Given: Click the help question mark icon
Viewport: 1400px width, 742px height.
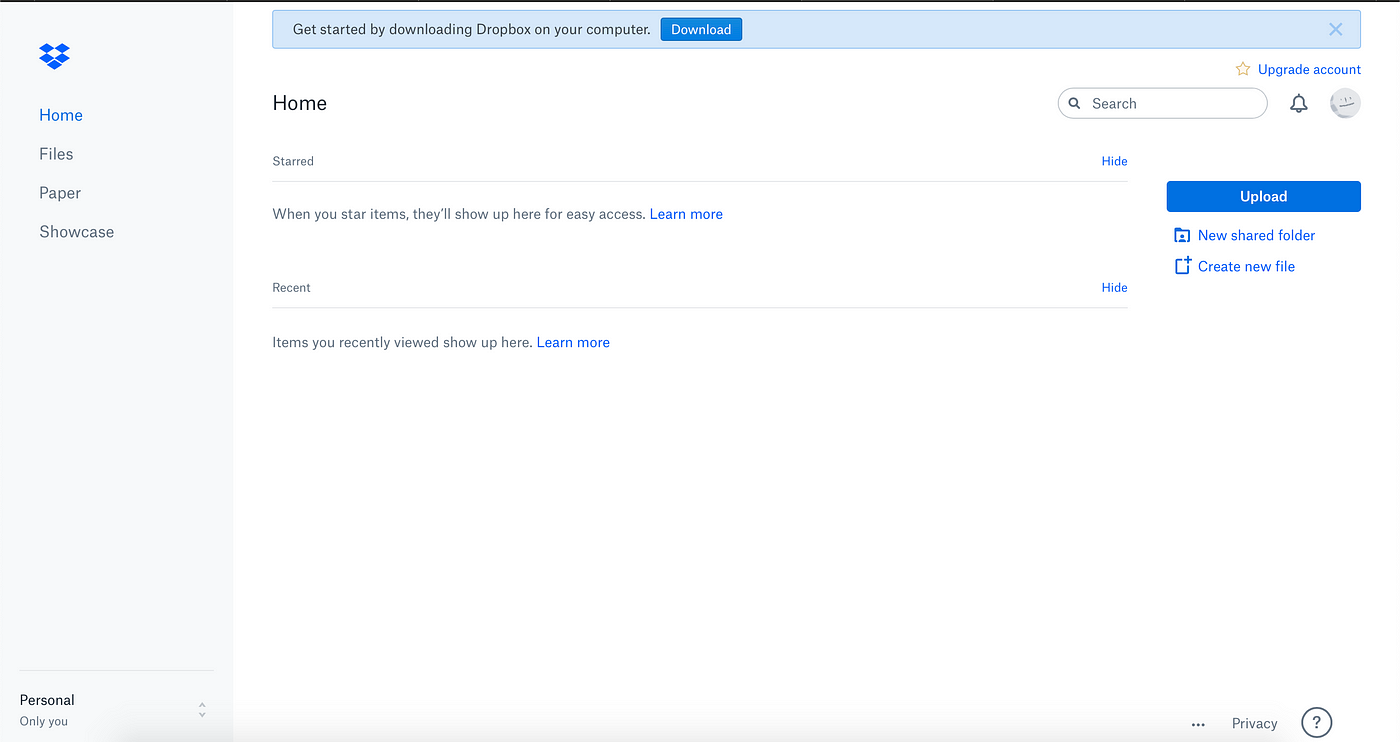Looking at the screenshot, I should click(x=1317, y=722).
